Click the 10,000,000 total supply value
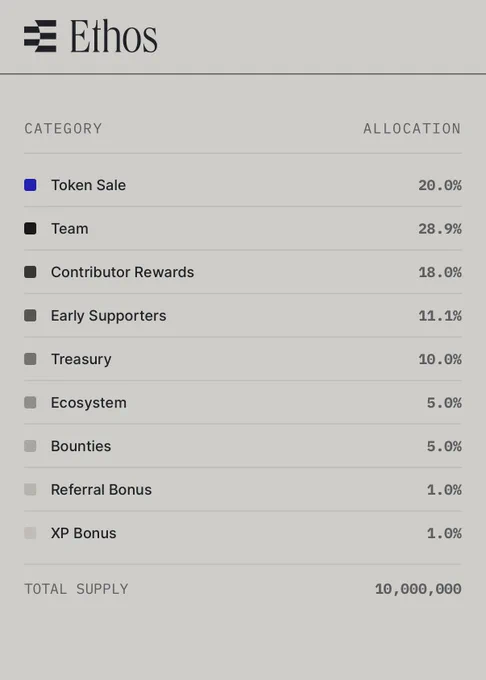The height and width of the screenshot is (680, 486). pyautogui.click(x=418, y=589)
